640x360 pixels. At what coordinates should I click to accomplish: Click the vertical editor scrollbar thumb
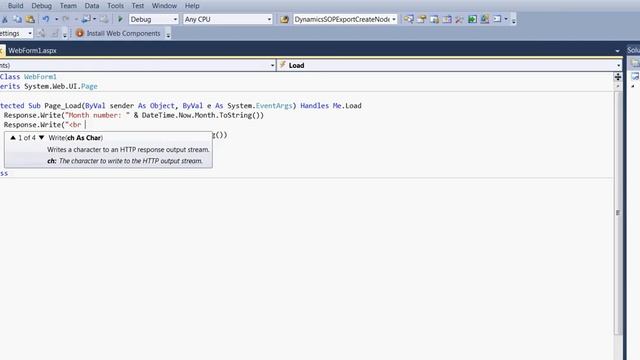(618, 212)
